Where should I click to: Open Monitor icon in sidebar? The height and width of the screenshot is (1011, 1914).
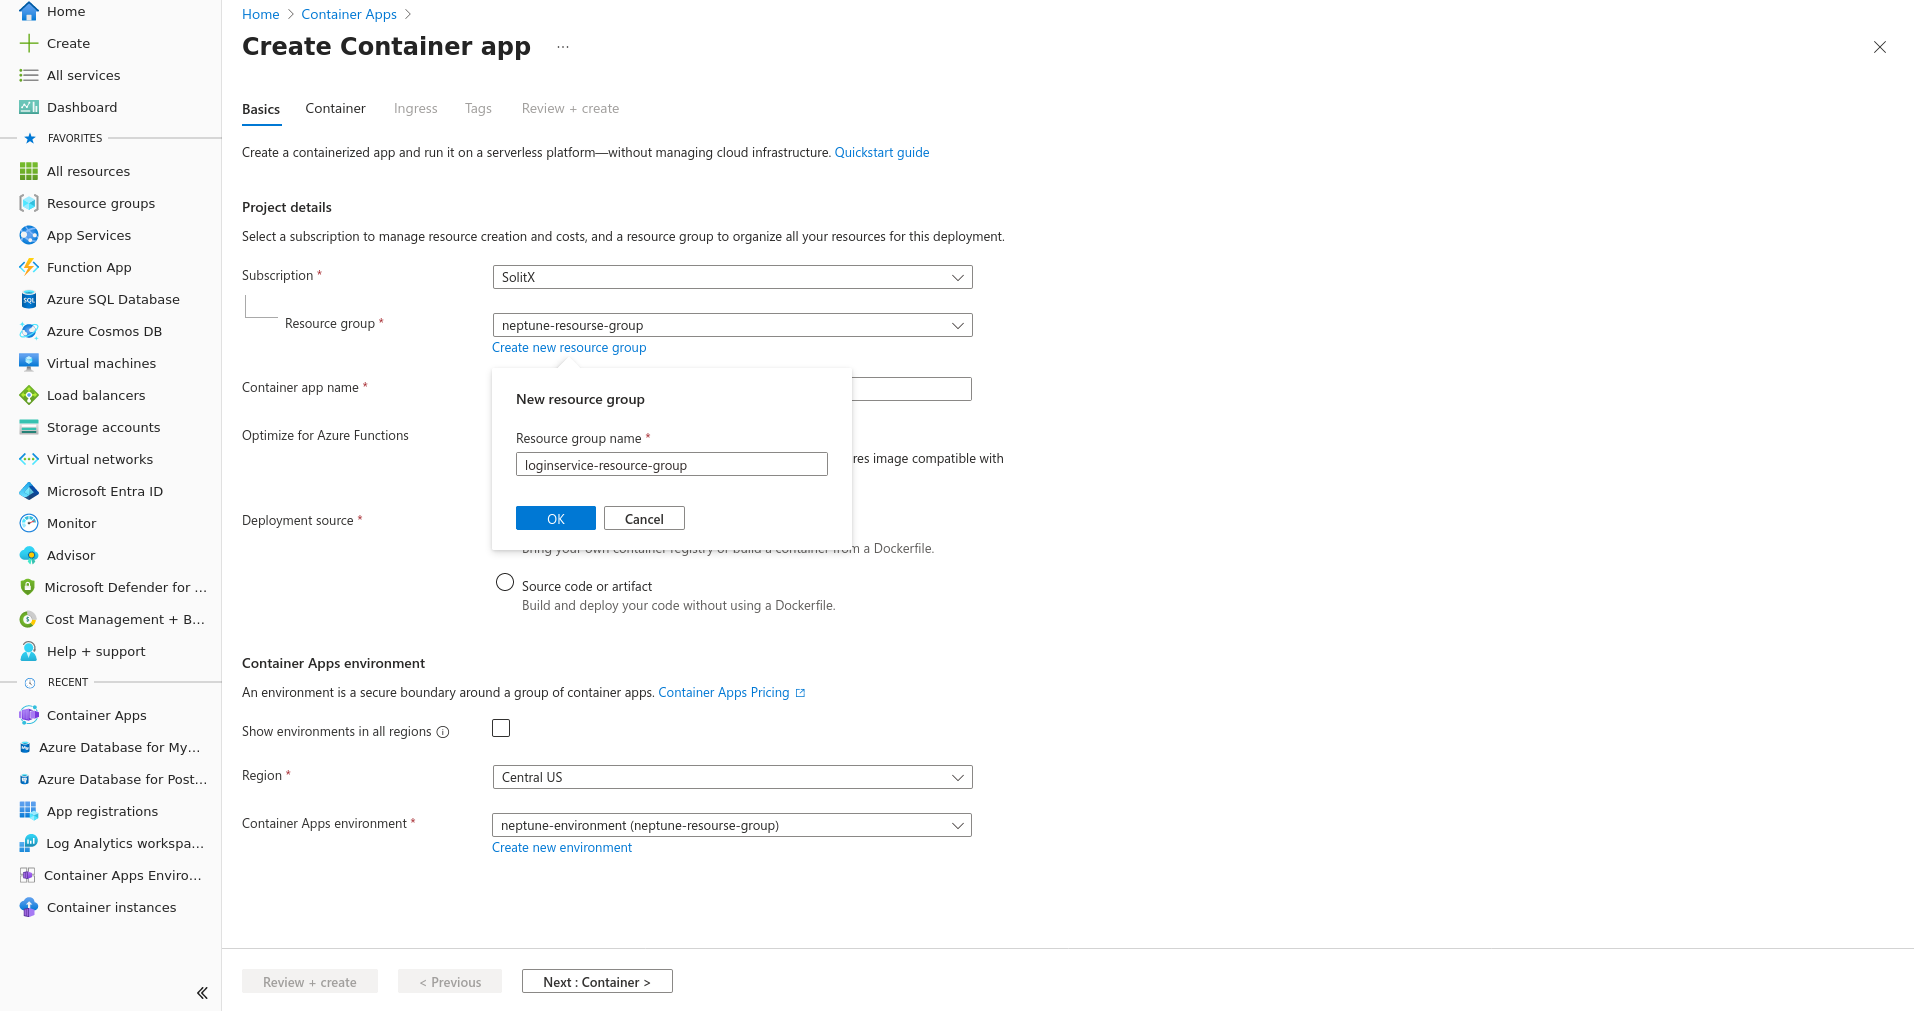(29, 523)
